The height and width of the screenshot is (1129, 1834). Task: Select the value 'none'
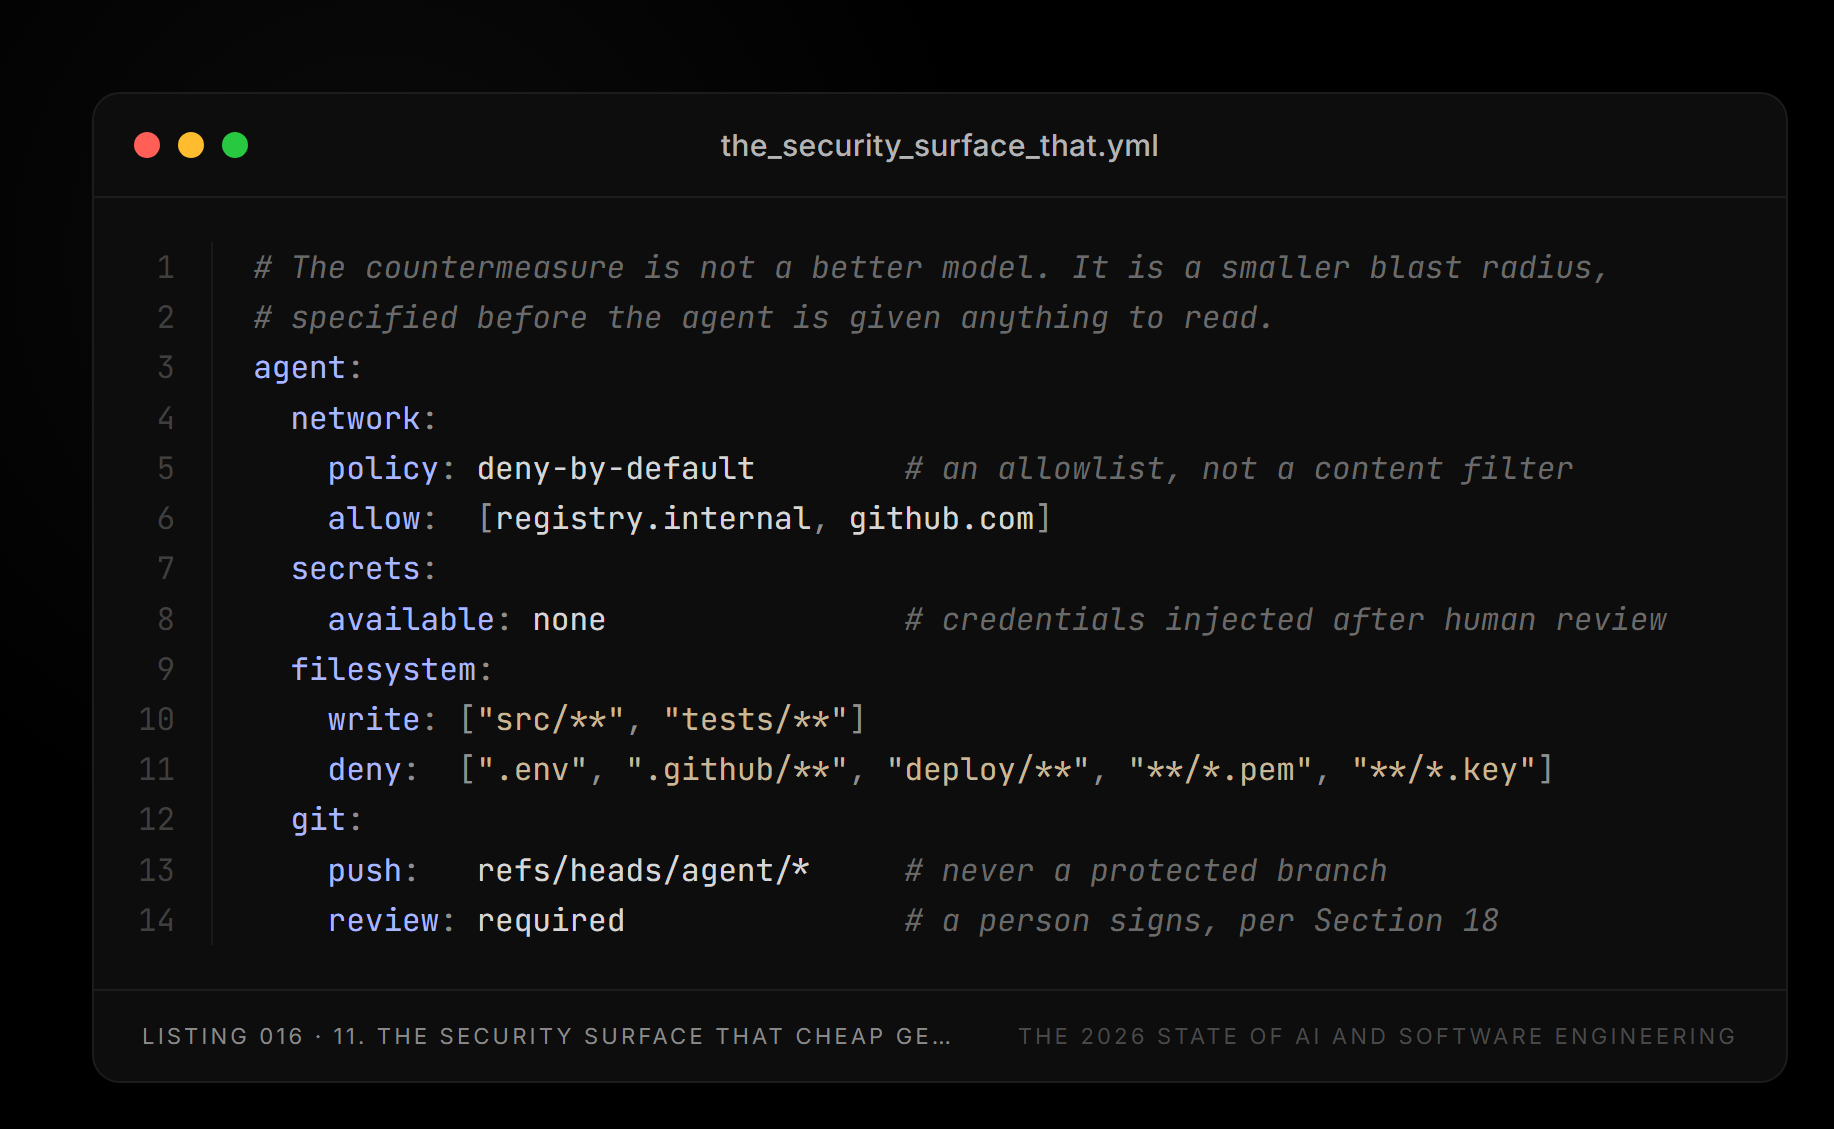point(569,619)
